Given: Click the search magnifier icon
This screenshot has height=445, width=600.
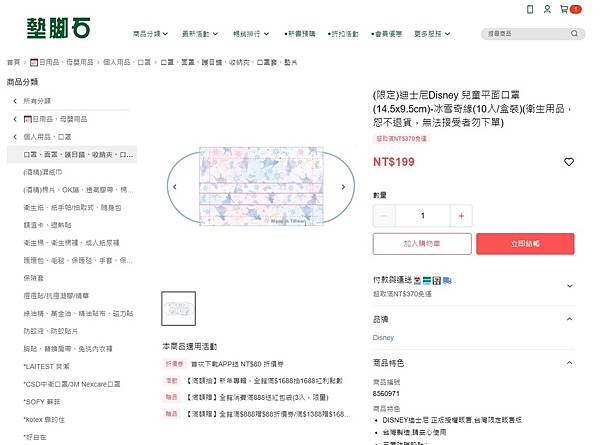Looking at the screenshot, I should pos(574,34).
